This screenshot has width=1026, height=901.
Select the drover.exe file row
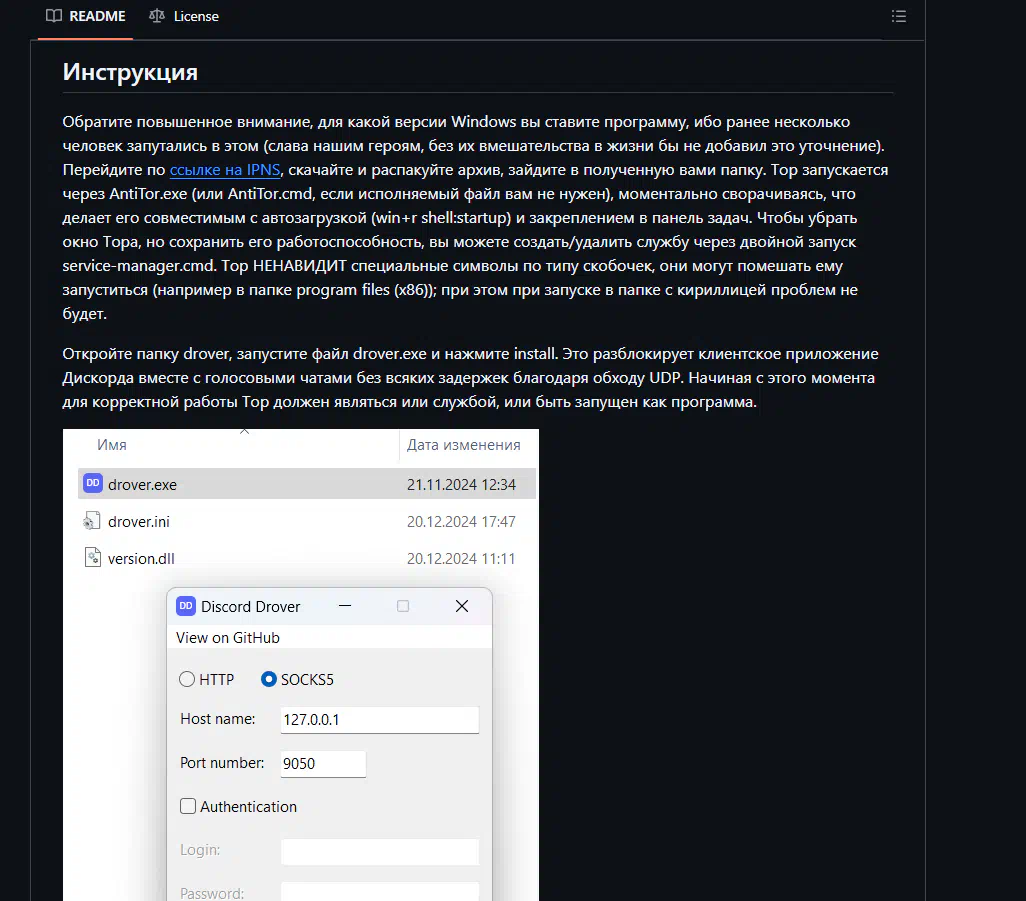[x=307, y=484]
